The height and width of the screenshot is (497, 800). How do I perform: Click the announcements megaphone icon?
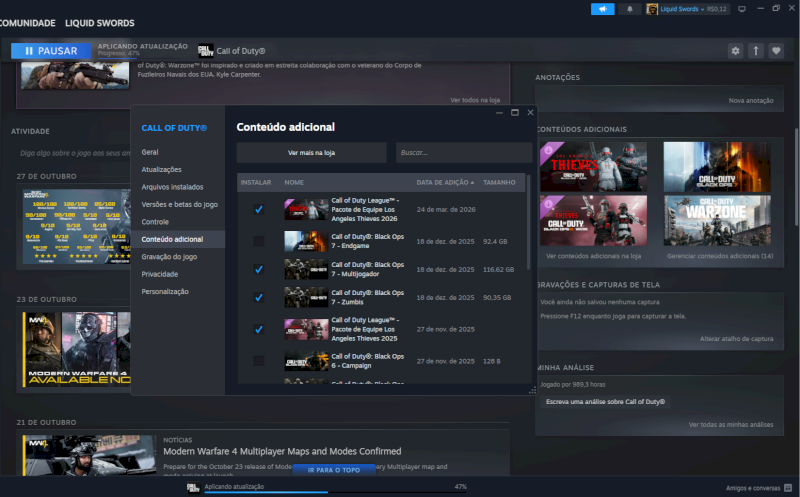pos(603,9)
